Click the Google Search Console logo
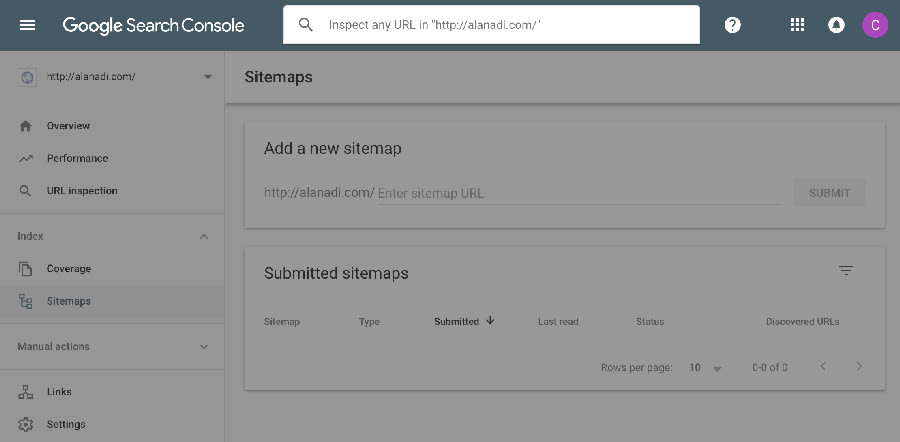 click(153, 25)
